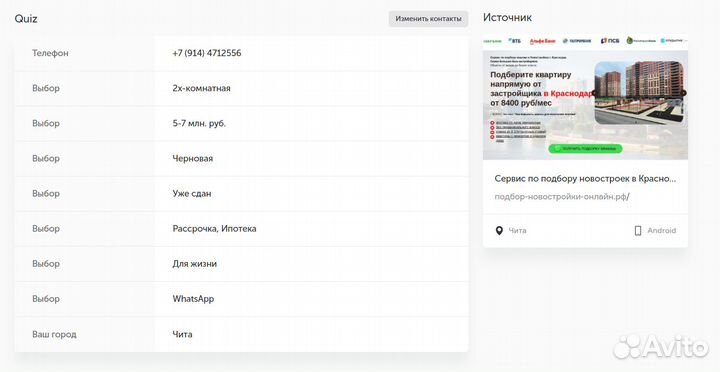Click the 2х-комнатная value

point(201,88)
